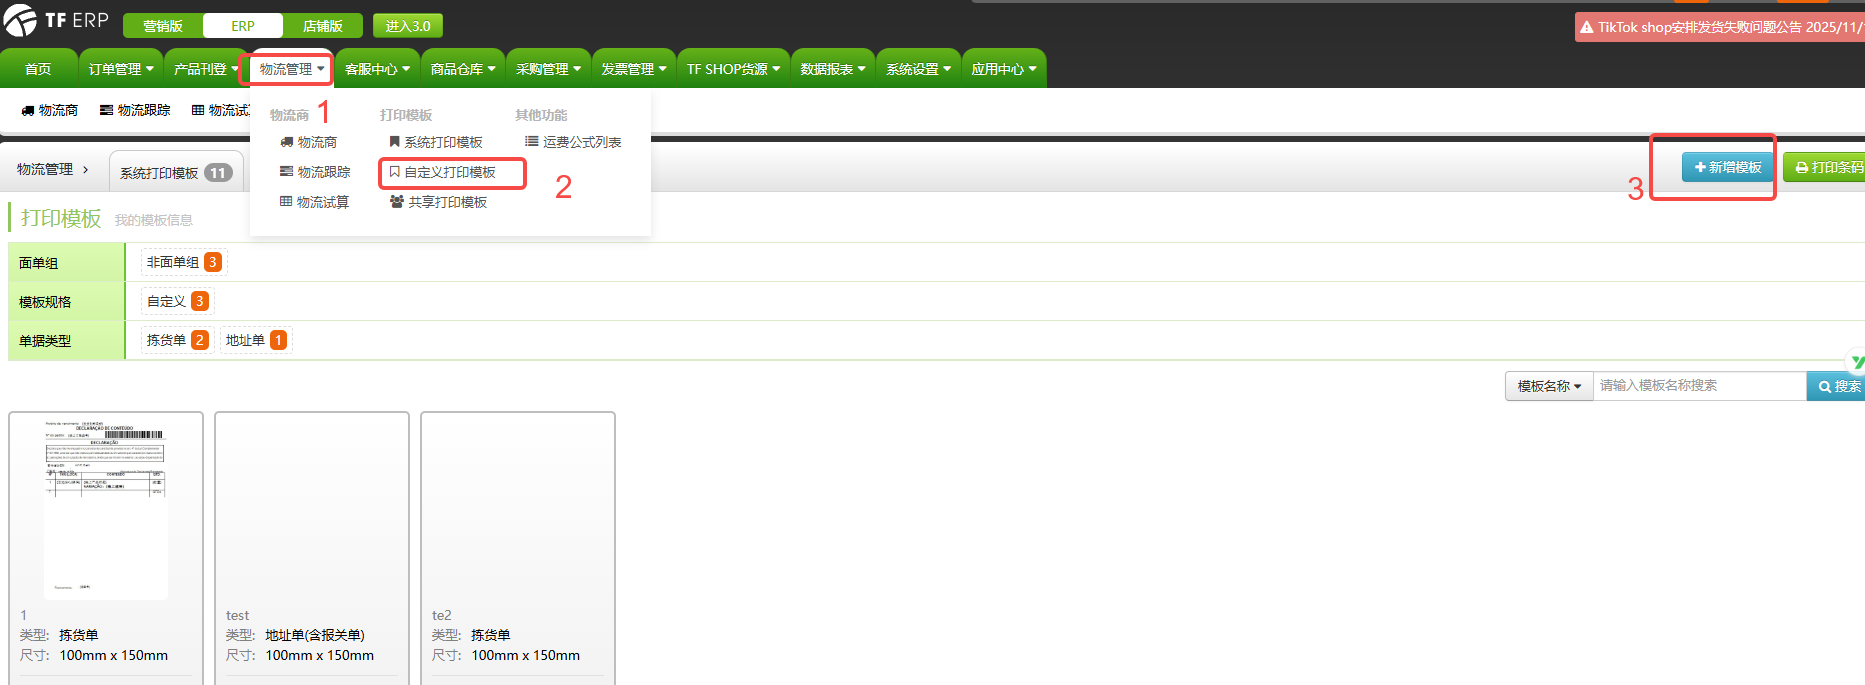
Task: Open 物流商 truck icon in dropdown menu
Action: (287, 143)
